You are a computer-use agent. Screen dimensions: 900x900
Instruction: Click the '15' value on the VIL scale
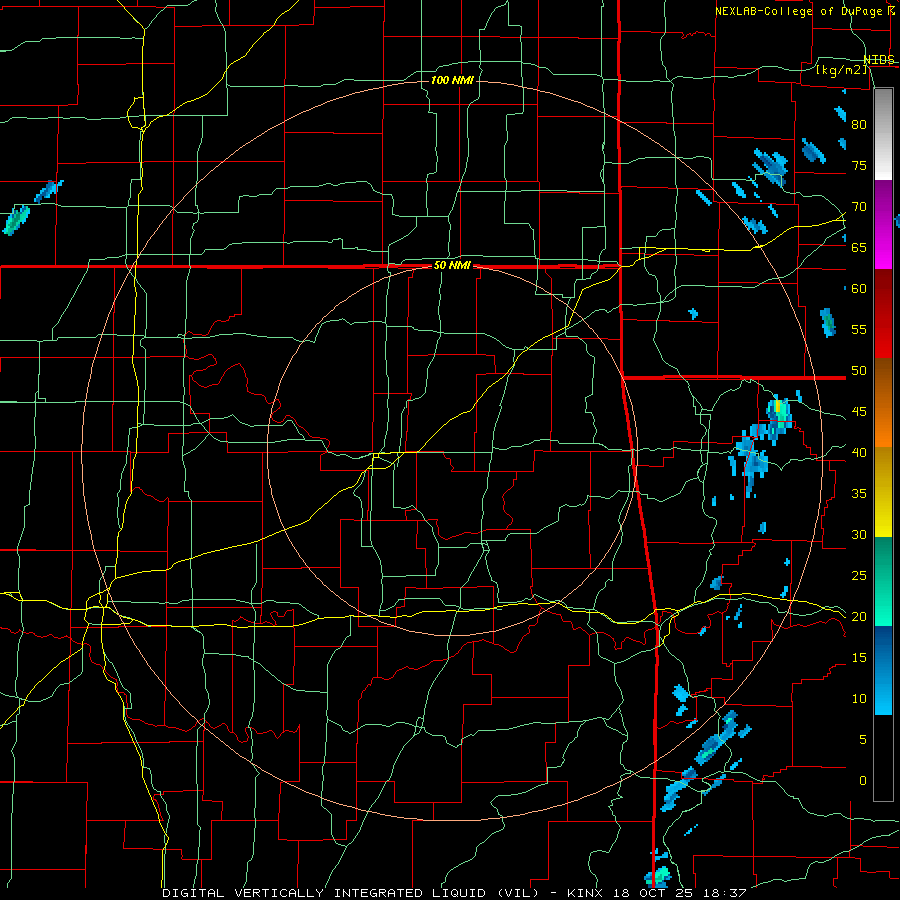[x=859, y=658]
